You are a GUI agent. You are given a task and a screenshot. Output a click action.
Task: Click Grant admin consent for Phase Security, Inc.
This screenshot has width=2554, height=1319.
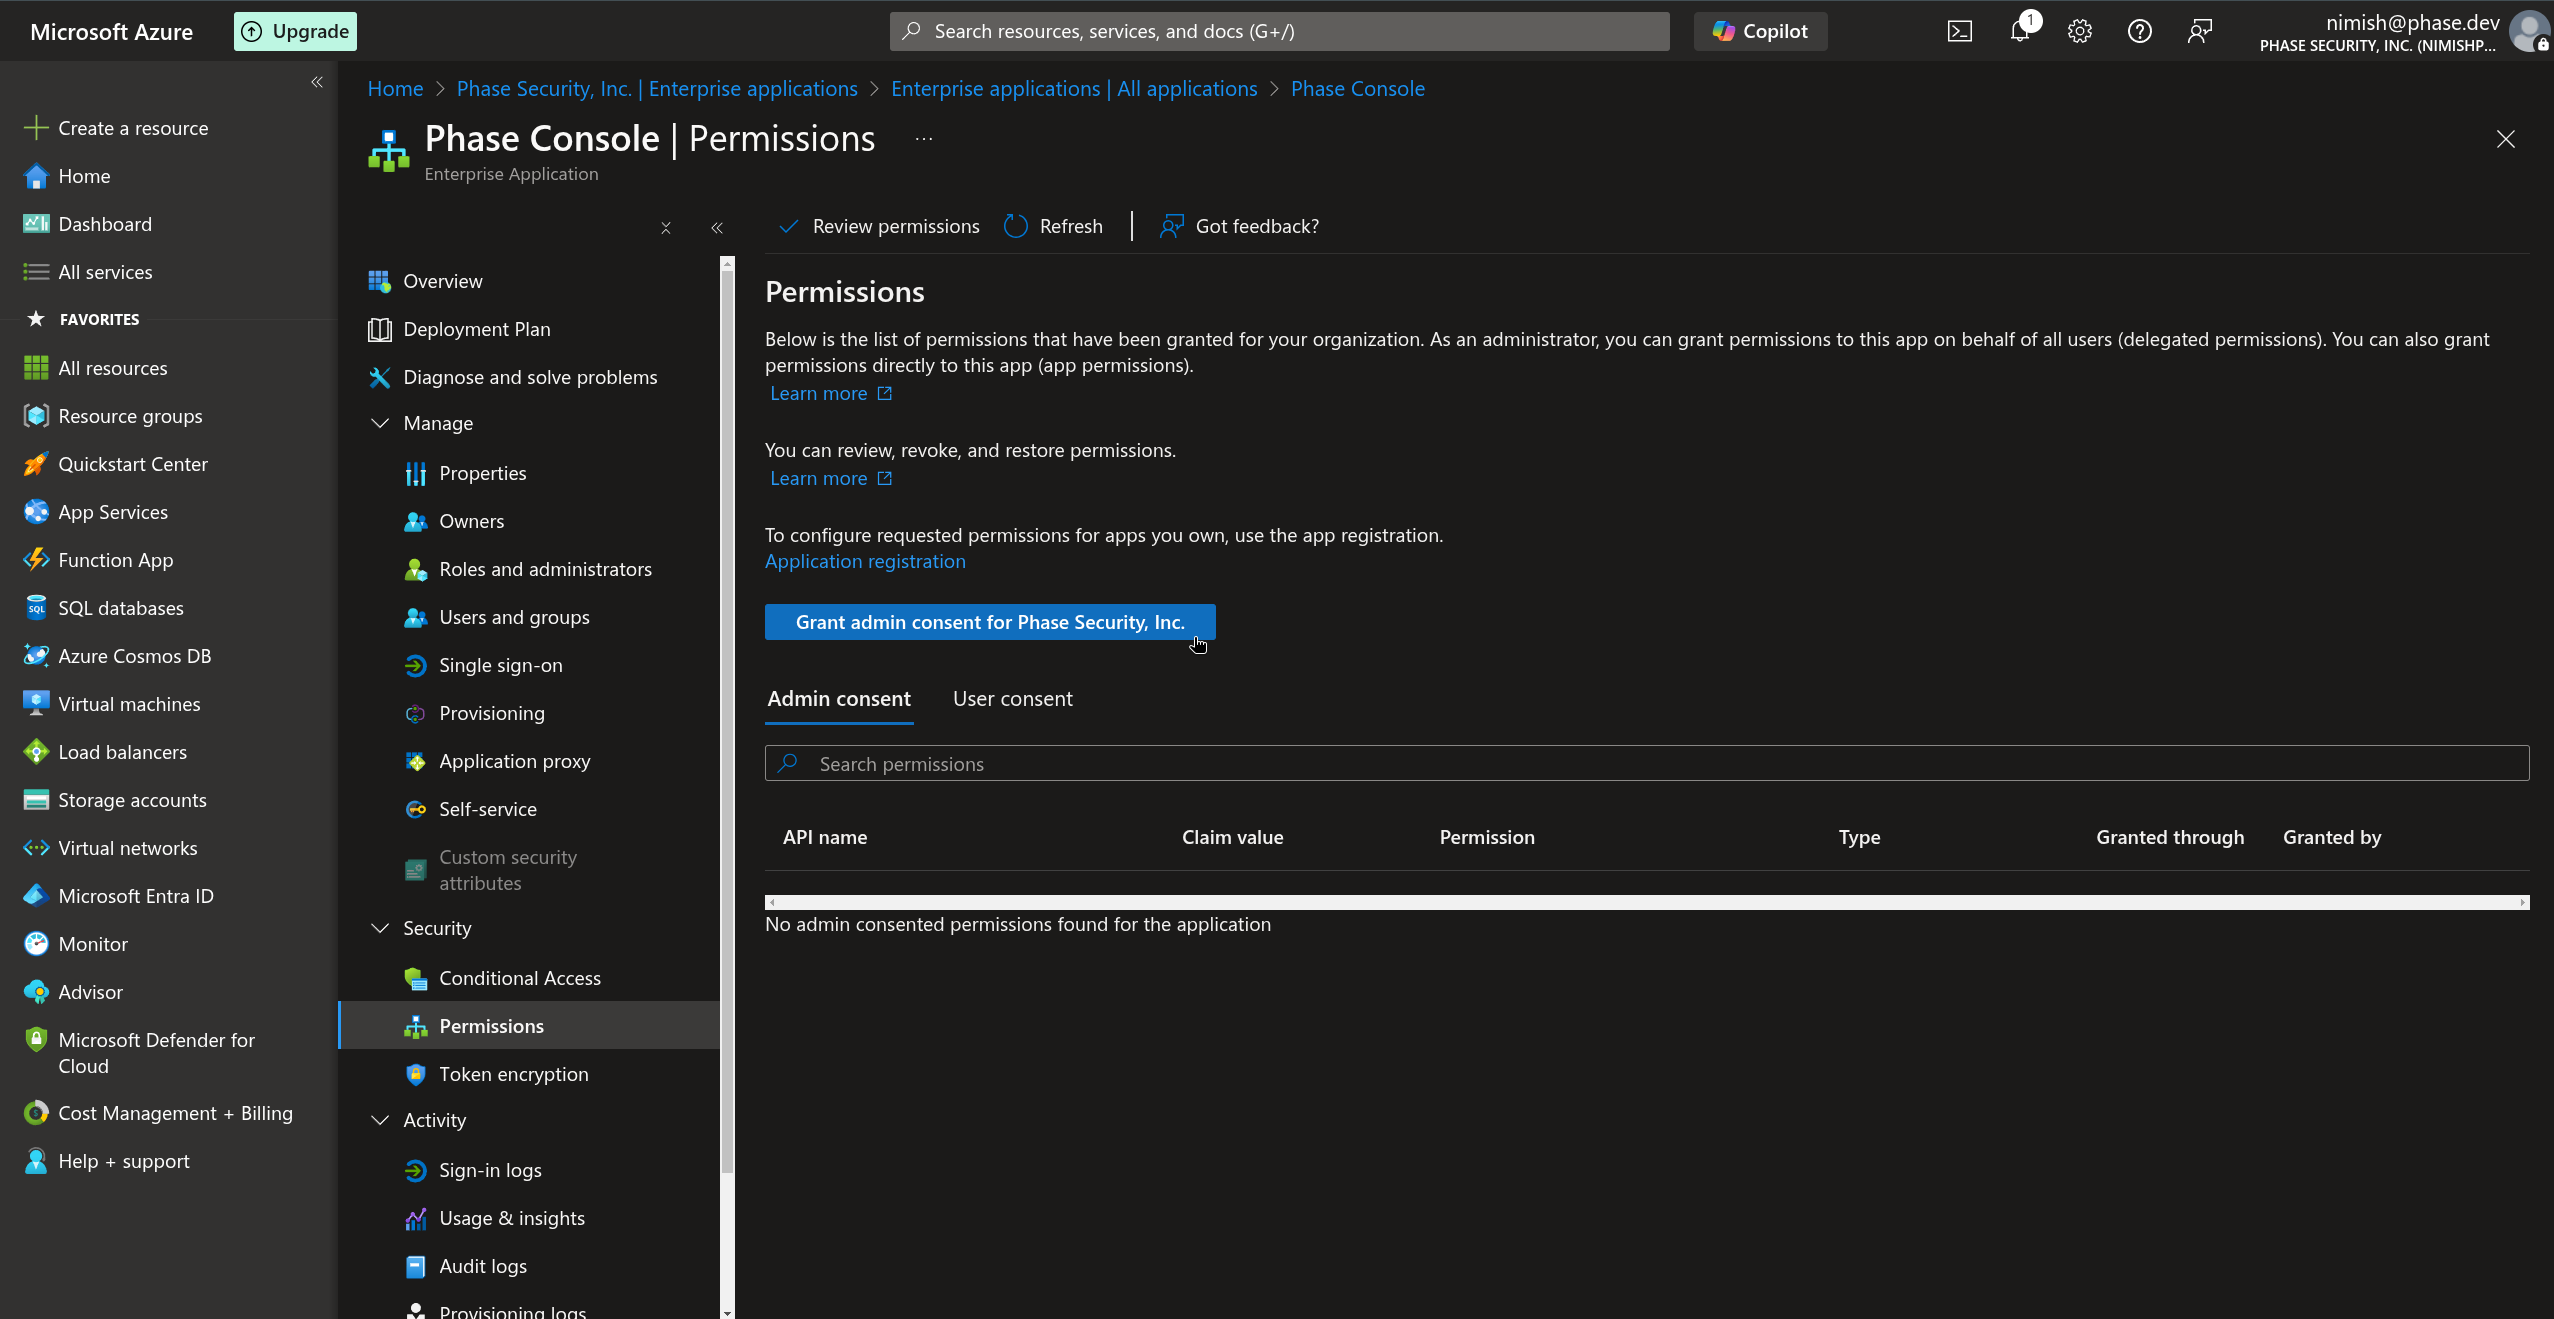coord(989,621)
